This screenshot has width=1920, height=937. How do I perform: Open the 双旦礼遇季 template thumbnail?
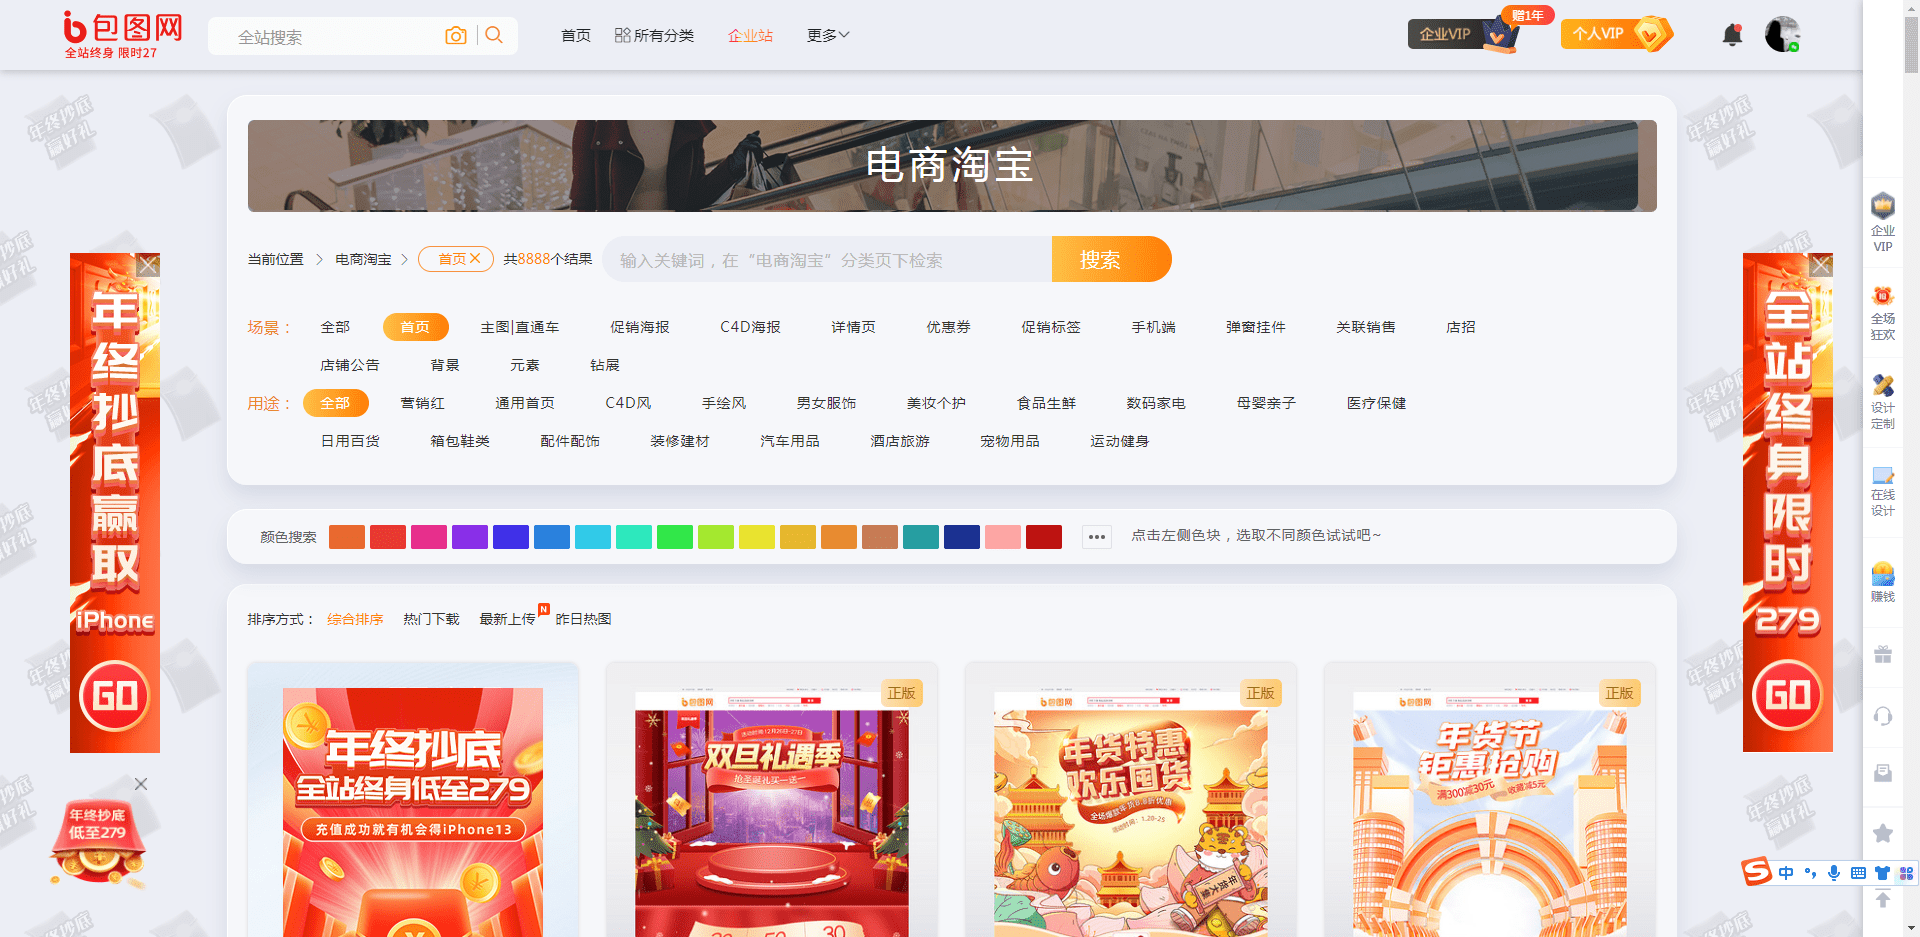coord(771,810)
